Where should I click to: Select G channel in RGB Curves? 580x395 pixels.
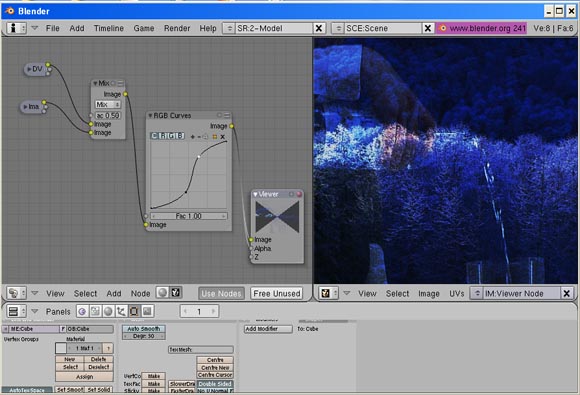[x=172, y=136]
